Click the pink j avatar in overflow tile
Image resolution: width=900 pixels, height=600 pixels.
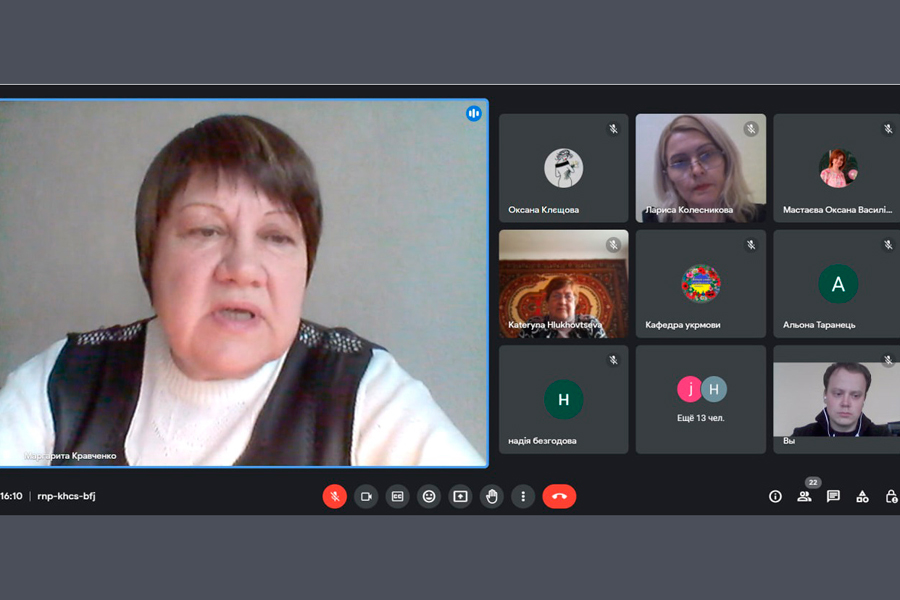690,389
